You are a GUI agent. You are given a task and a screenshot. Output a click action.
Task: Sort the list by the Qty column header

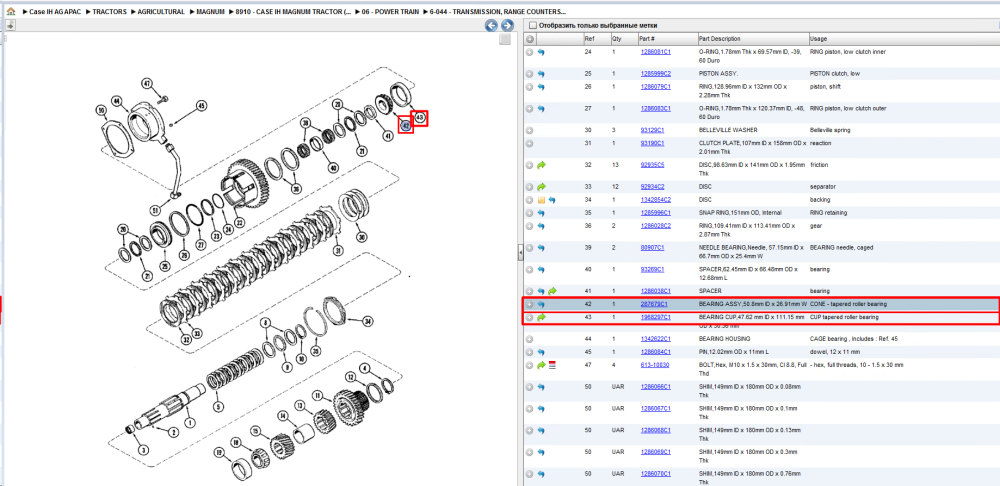pyautogui.click(x=617, y=39)
